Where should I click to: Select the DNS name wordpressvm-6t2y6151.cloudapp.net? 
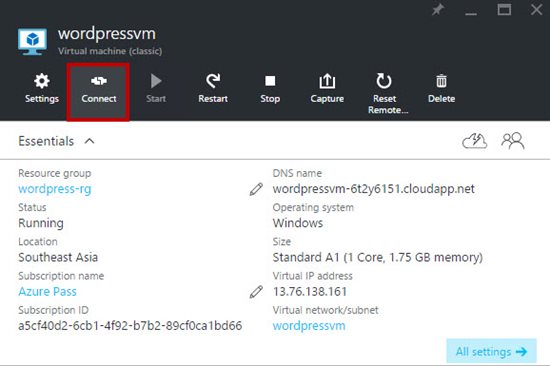coord(374,189)
